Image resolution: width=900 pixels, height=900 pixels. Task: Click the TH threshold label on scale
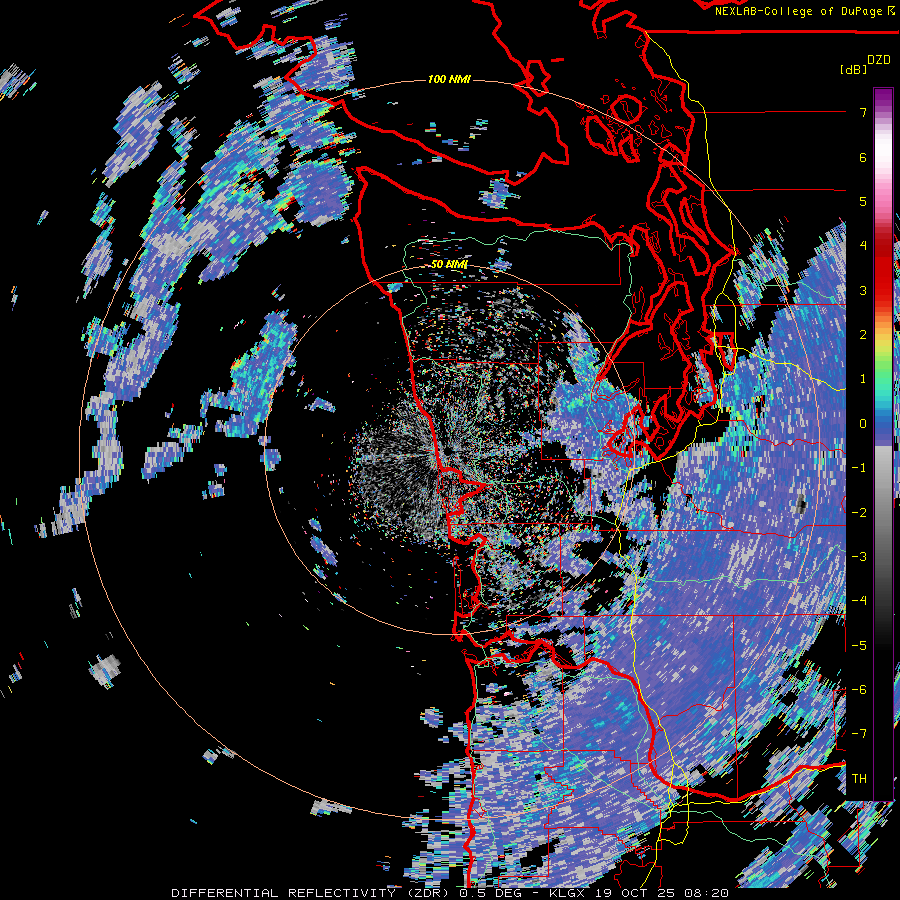coord(859,778)
